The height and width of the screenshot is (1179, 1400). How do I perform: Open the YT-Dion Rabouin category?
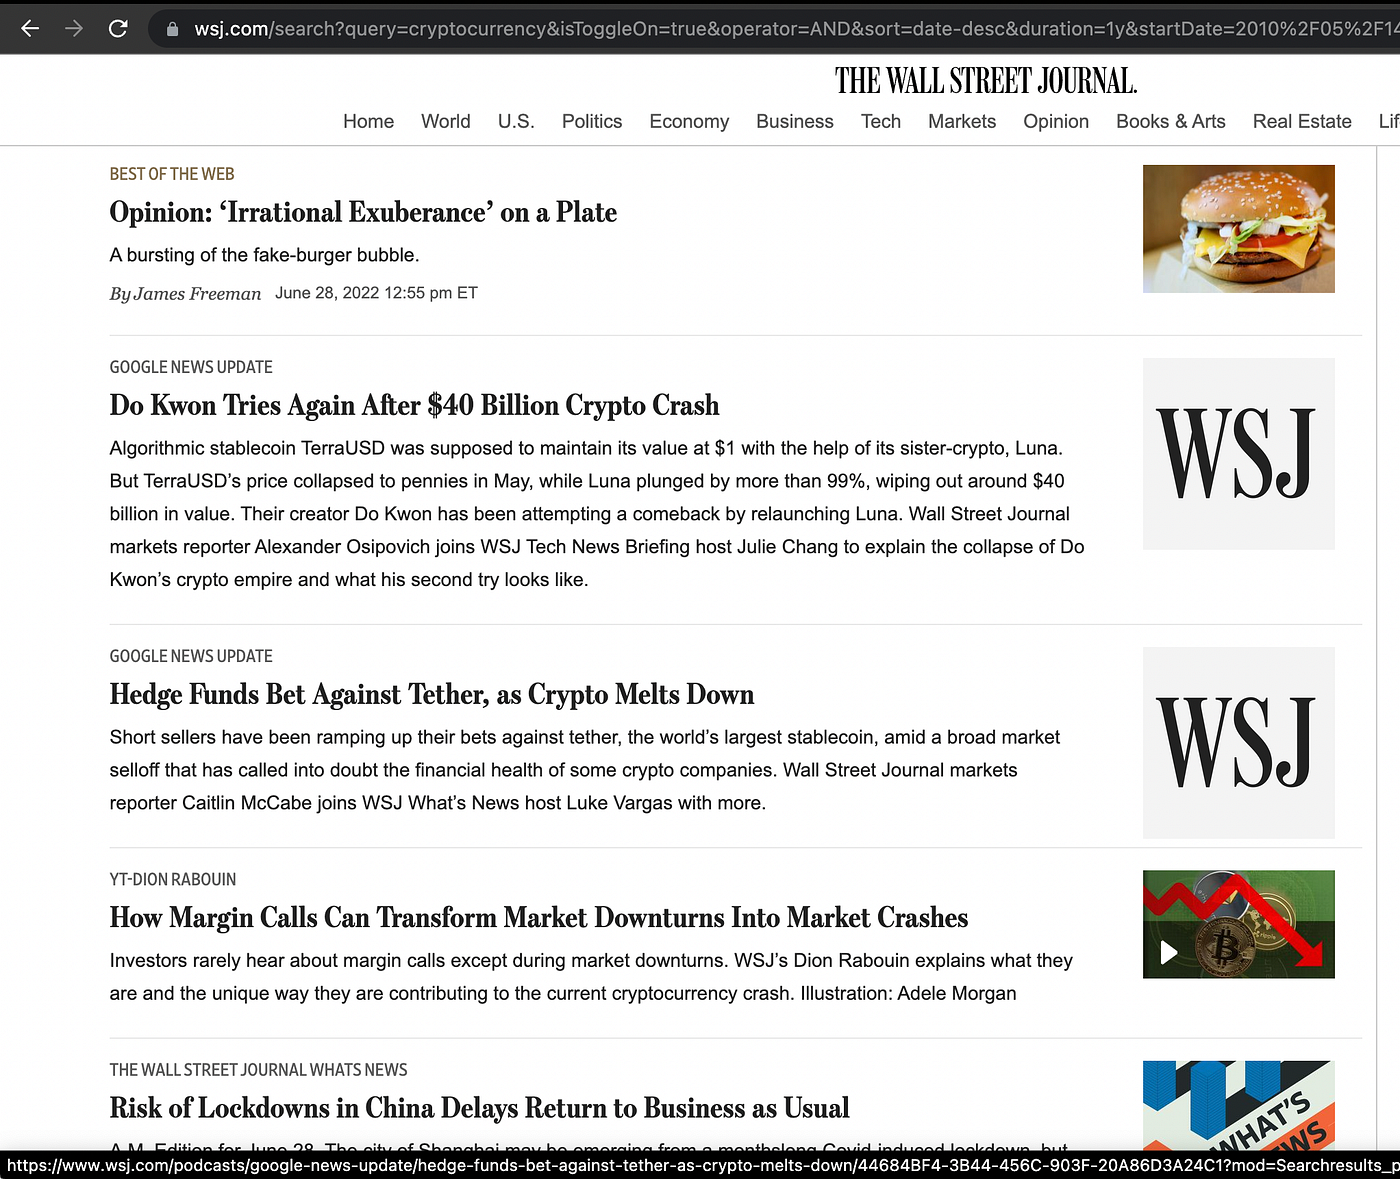coord(173,879)
